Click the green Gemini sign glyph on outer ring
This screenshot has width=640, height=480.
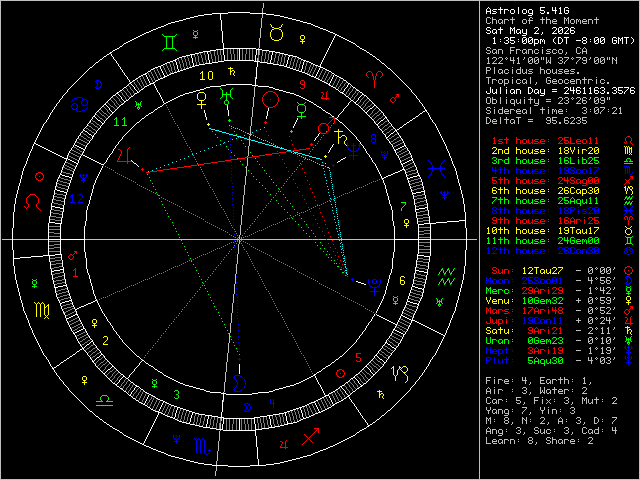[x=169, y=43]
